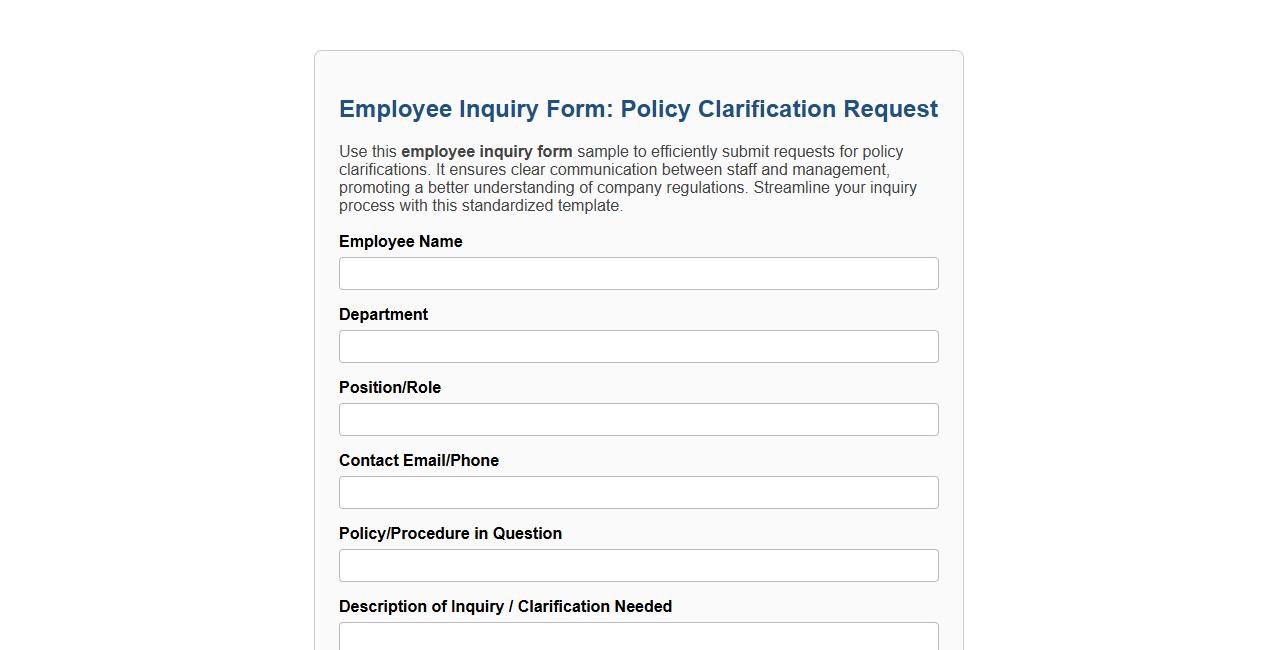Click the Position/Role input field
The image size is (1278, 650).
(638, 419)
